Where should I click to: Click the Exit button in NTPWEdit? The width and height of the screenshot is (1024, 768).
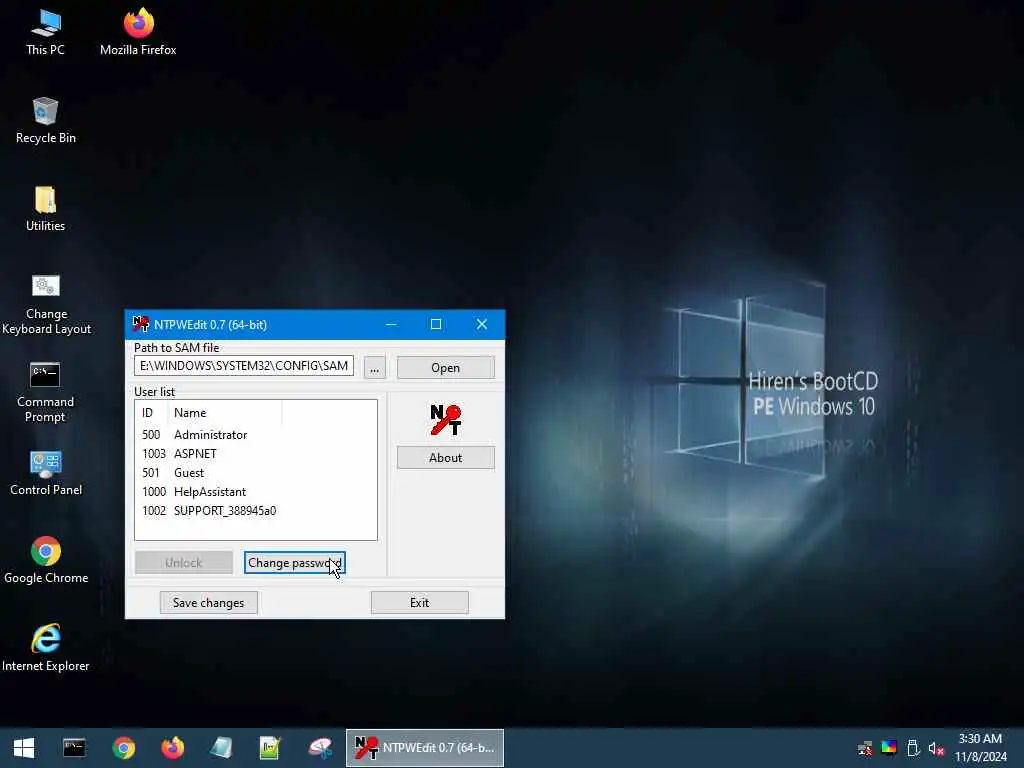pos(419,603)
